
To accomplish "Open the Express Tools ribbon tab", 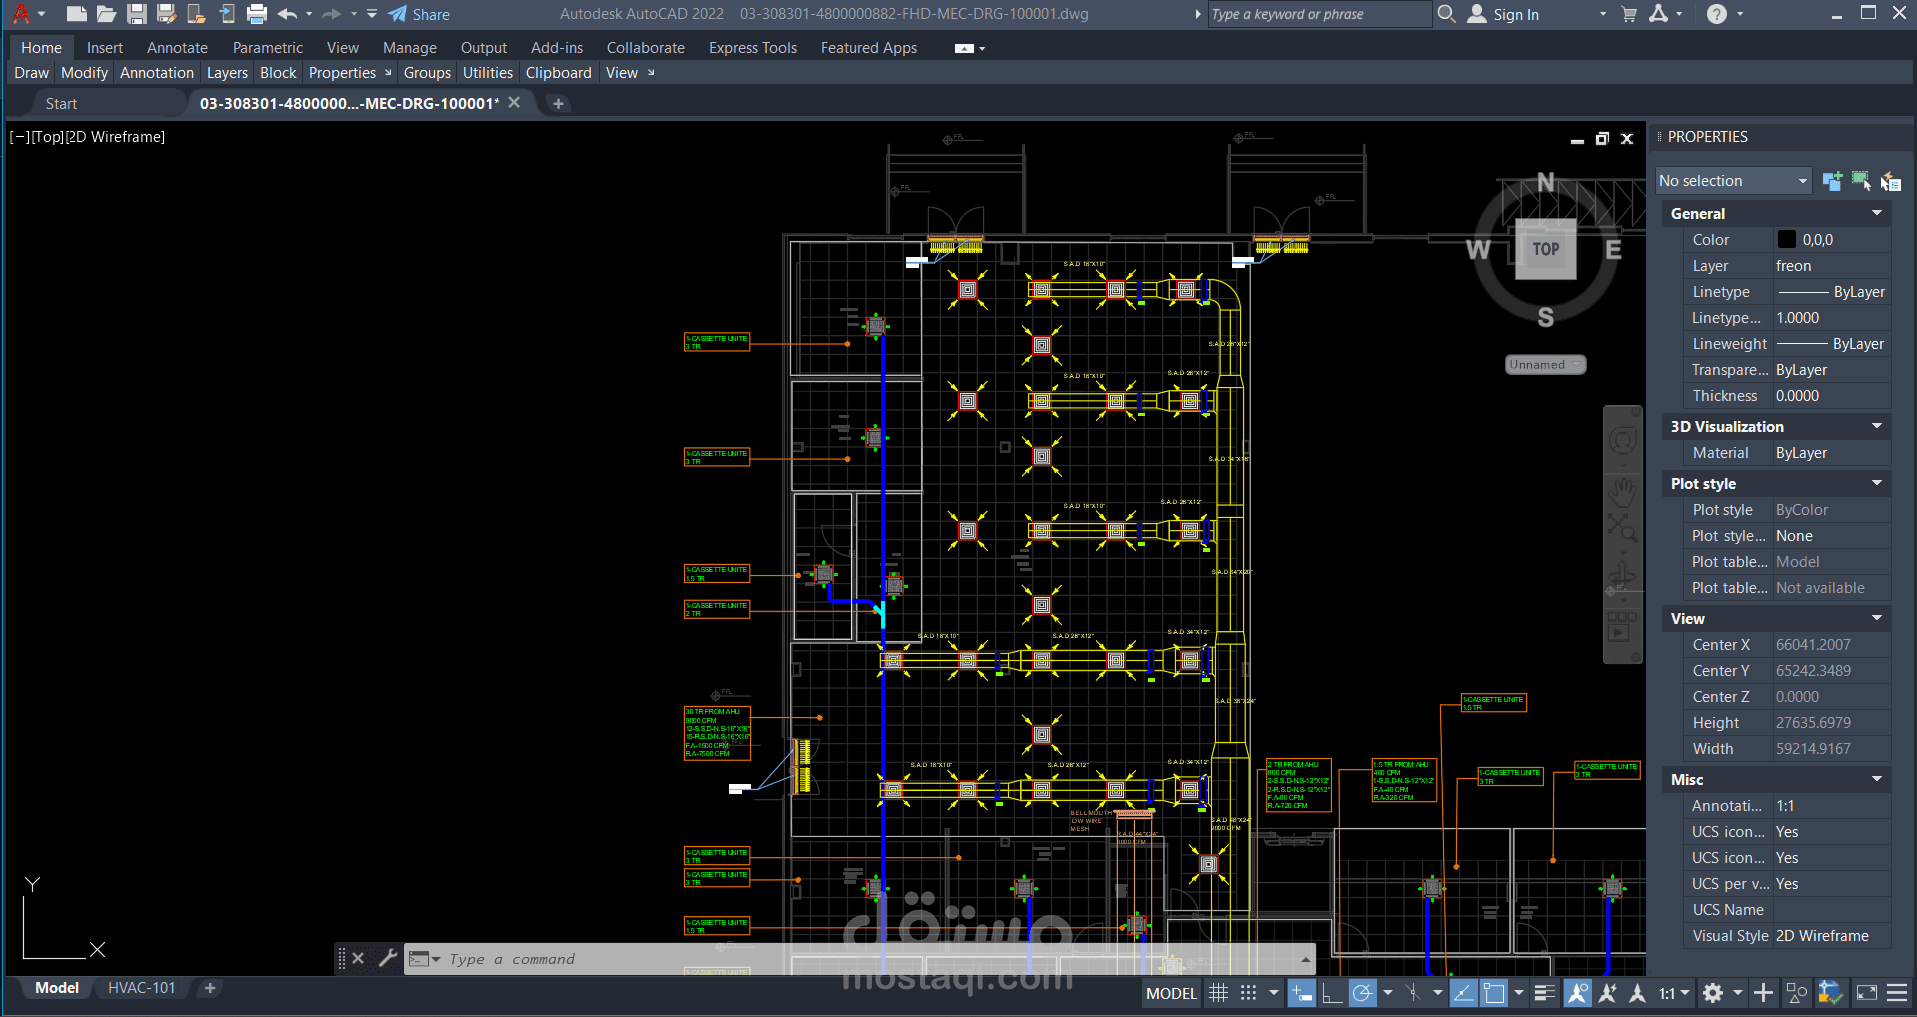I will click(x=753, y=48).
